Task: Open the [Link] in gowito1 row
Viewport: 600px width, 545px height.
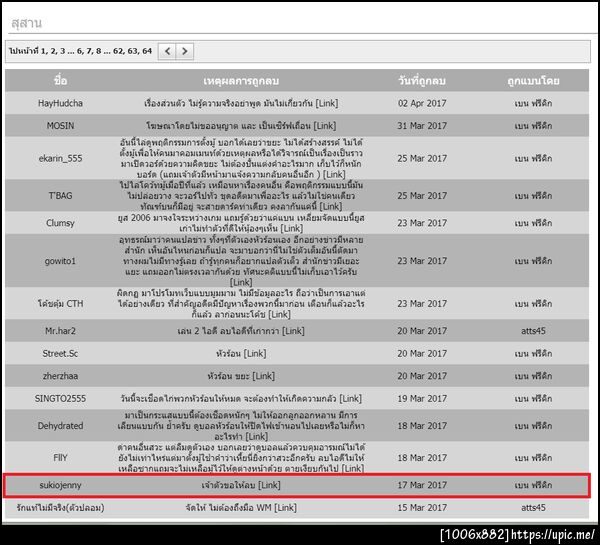Action: click(x=241, y=282)
